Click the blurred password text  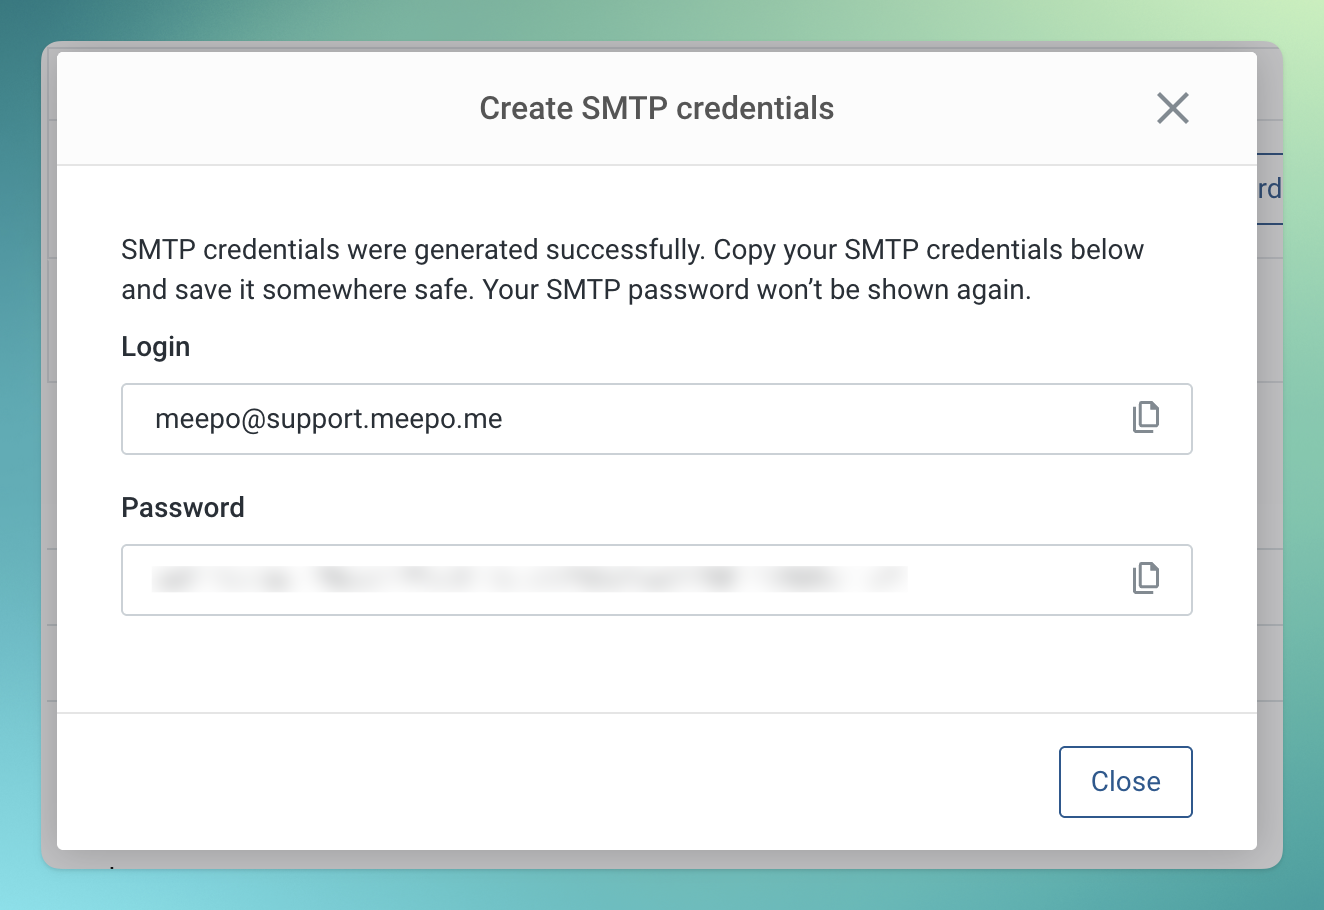pyautogui.click(x=528, y=579)
